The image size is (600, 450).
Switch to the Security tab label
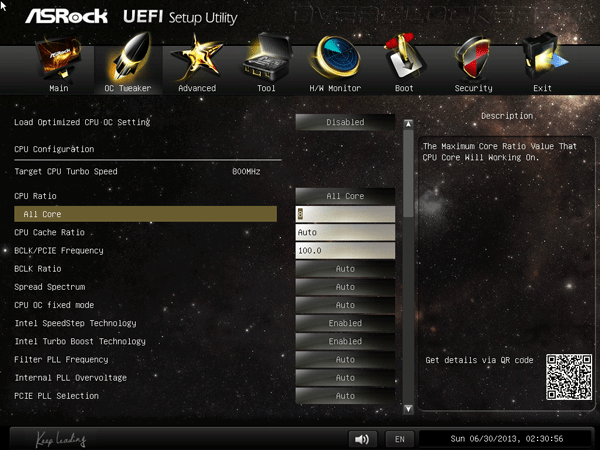(x=473, y=88)
